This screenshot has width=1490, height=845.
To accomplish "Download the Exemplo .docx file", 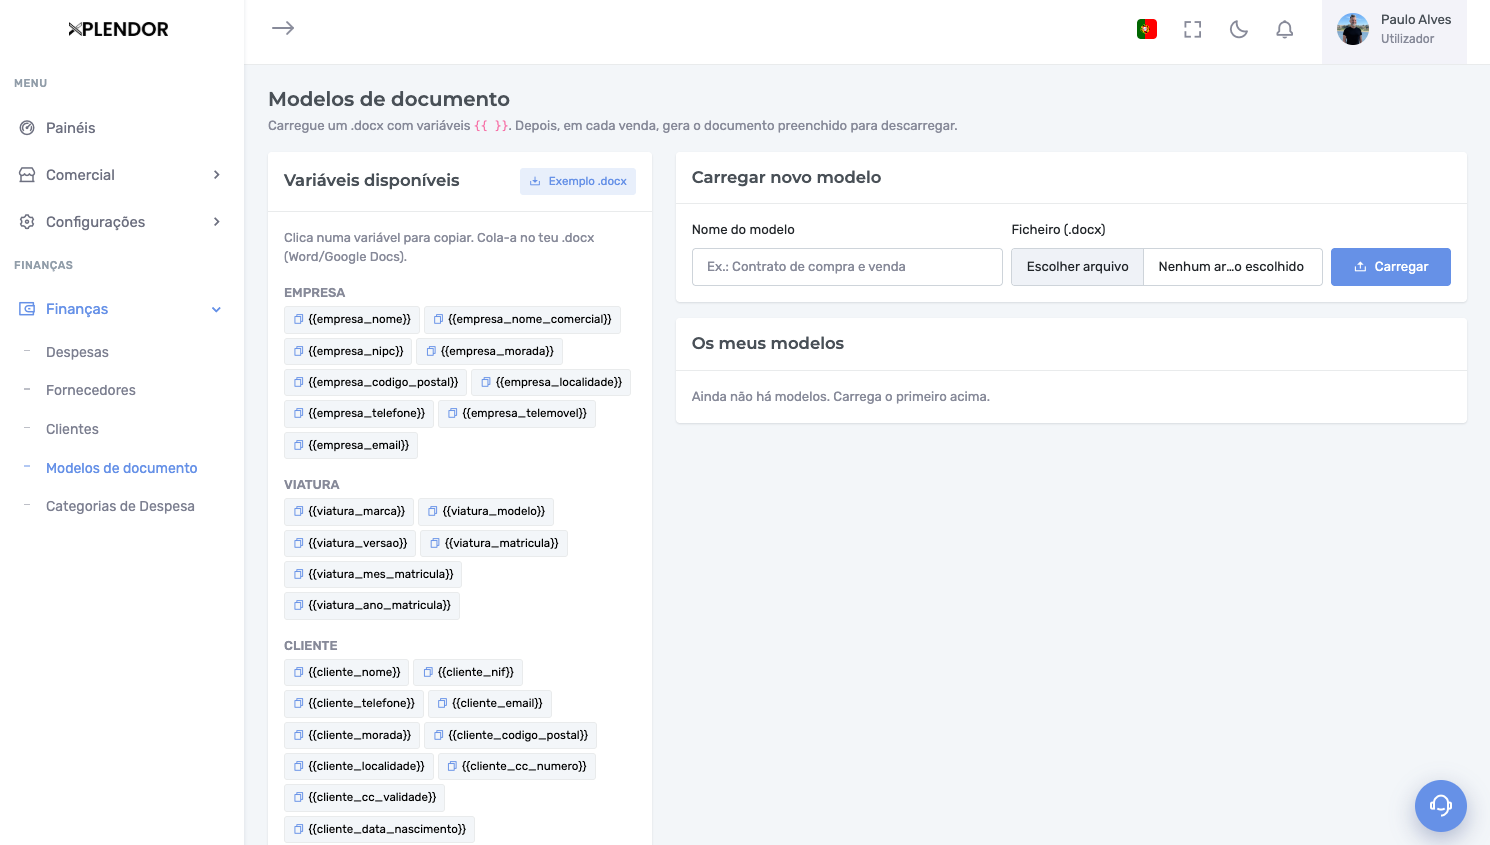I will pos(578,181).
